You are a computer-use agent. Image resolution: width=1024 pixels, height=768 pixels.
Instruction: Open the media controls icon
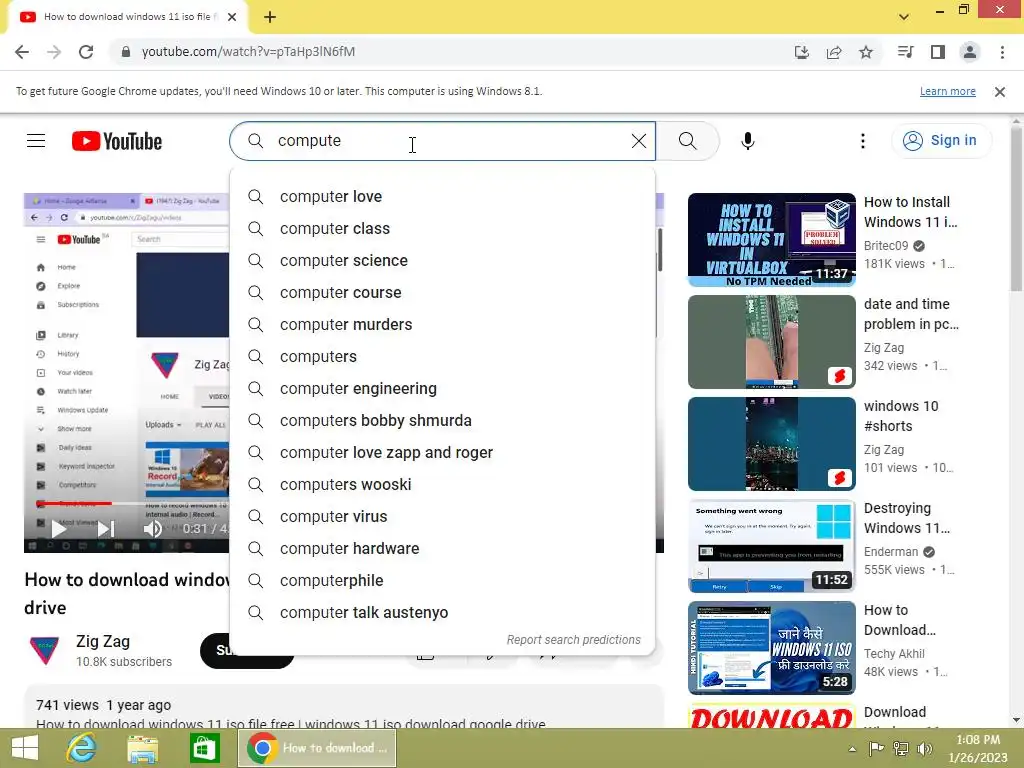(x=905, y=52)
